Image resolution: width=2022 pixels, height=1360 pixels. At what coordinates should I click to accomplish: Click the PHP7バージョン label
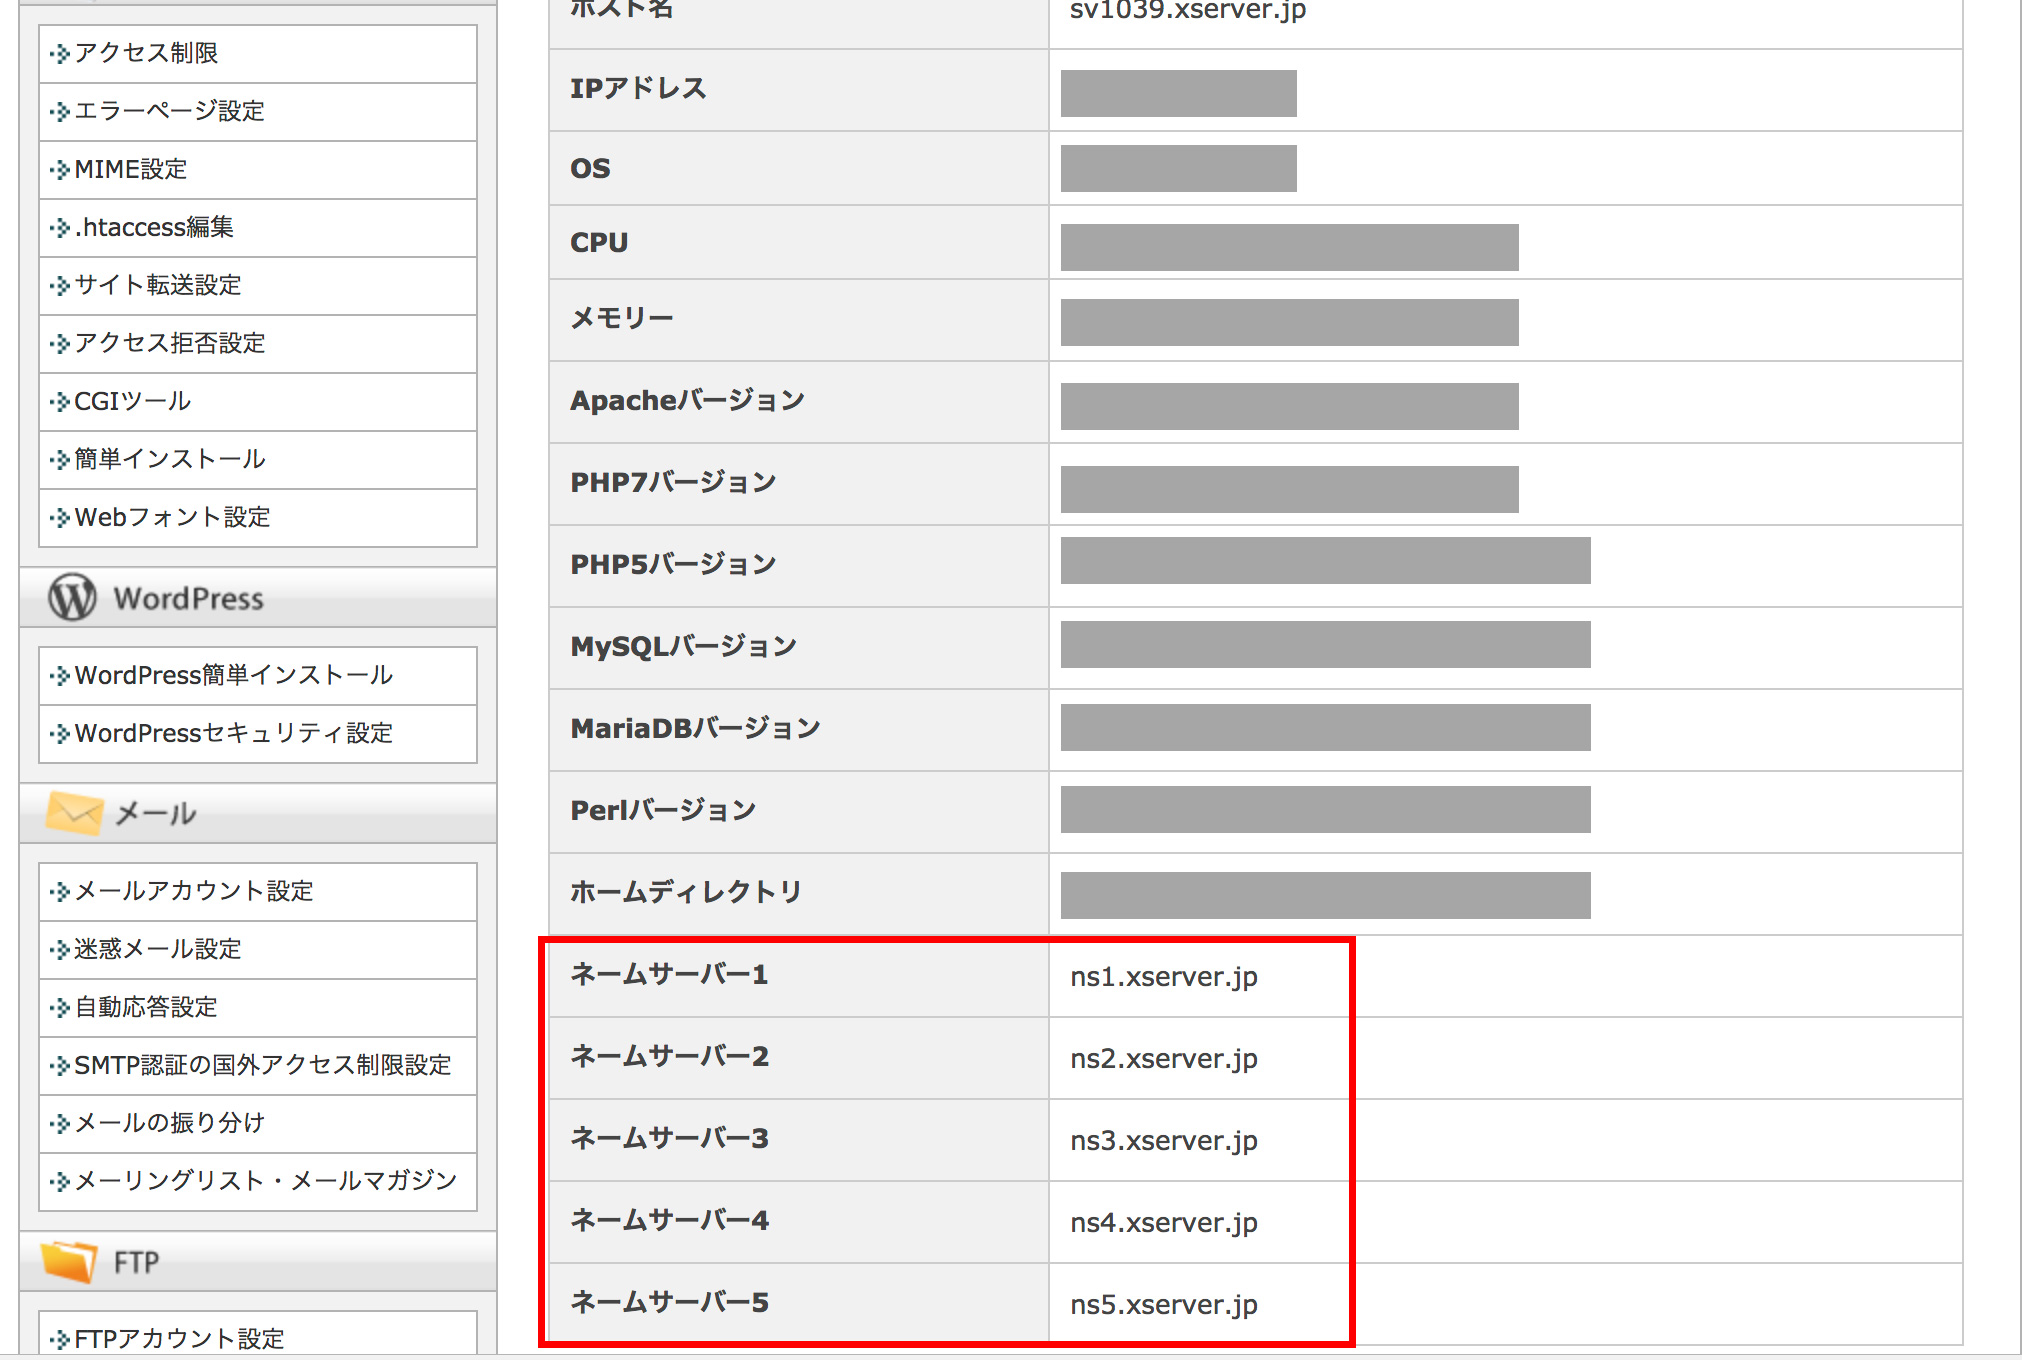(x=673, y=483)
